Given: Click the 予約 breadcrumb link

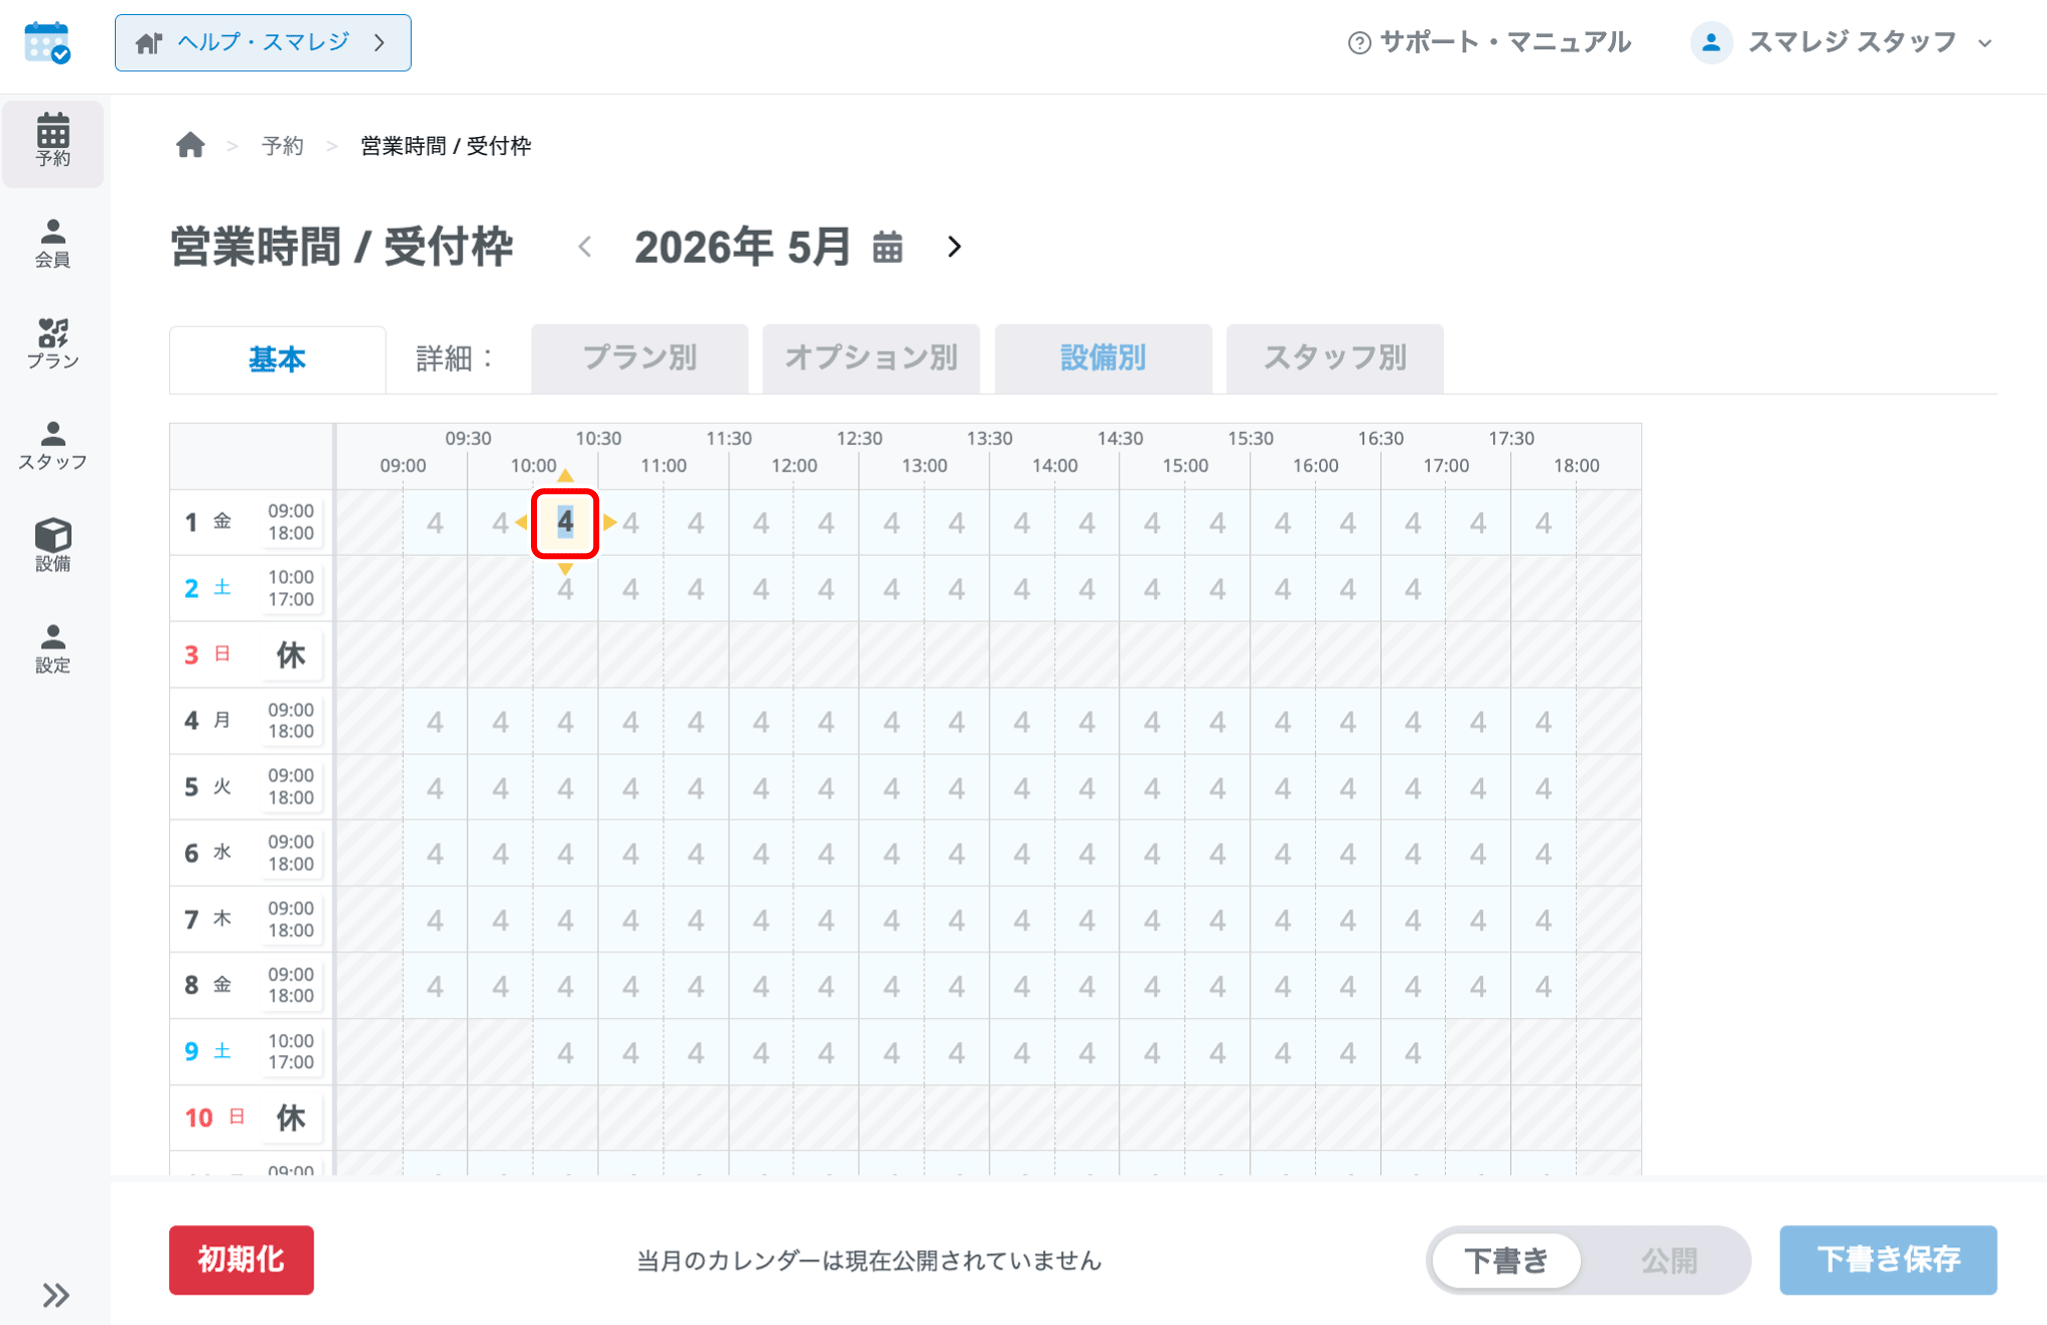Looking at the screenshot, I should (x=282, y=146).
